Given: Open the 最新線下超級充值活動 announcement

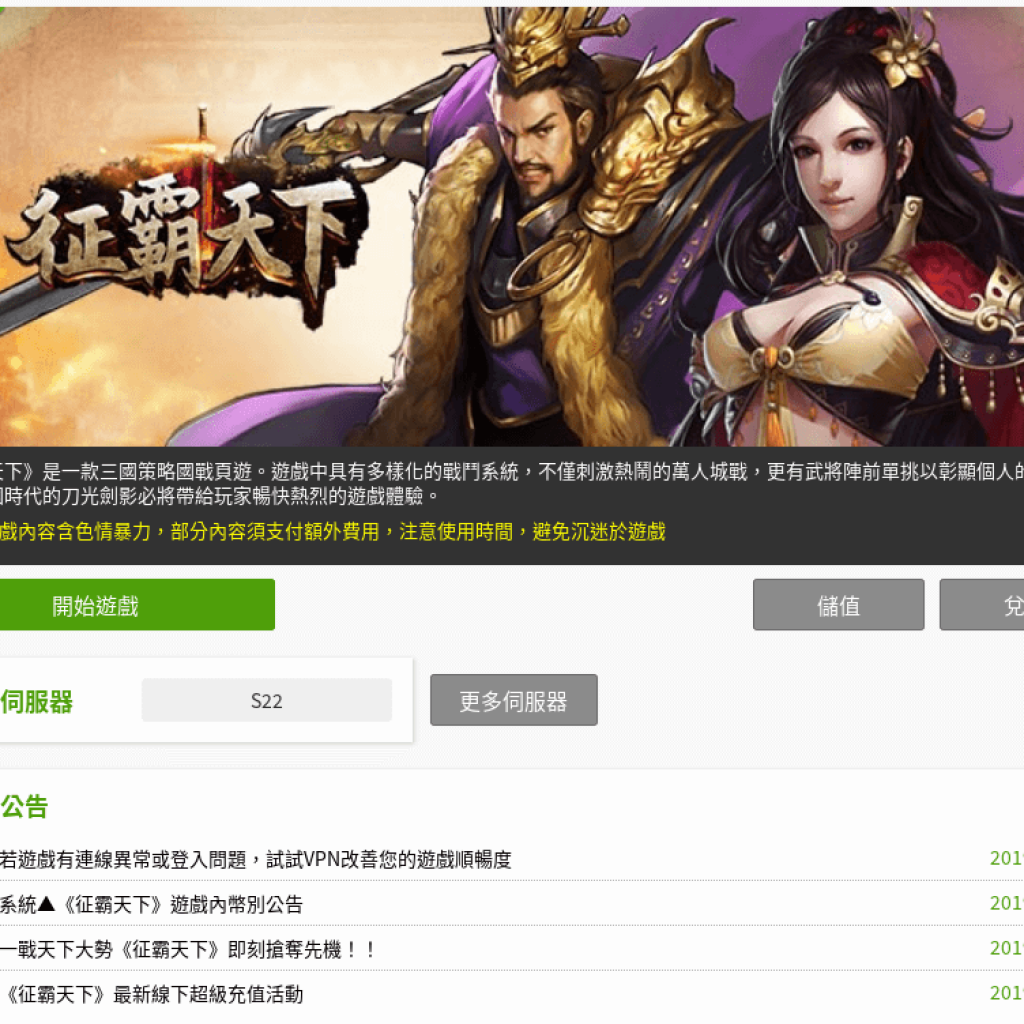Looking at the screenshot, I should coord(153,995).
